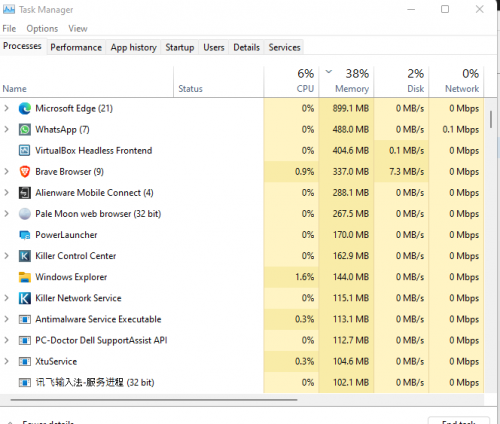
Task: Switch to the Startup tab
Action: pos(180,47)
